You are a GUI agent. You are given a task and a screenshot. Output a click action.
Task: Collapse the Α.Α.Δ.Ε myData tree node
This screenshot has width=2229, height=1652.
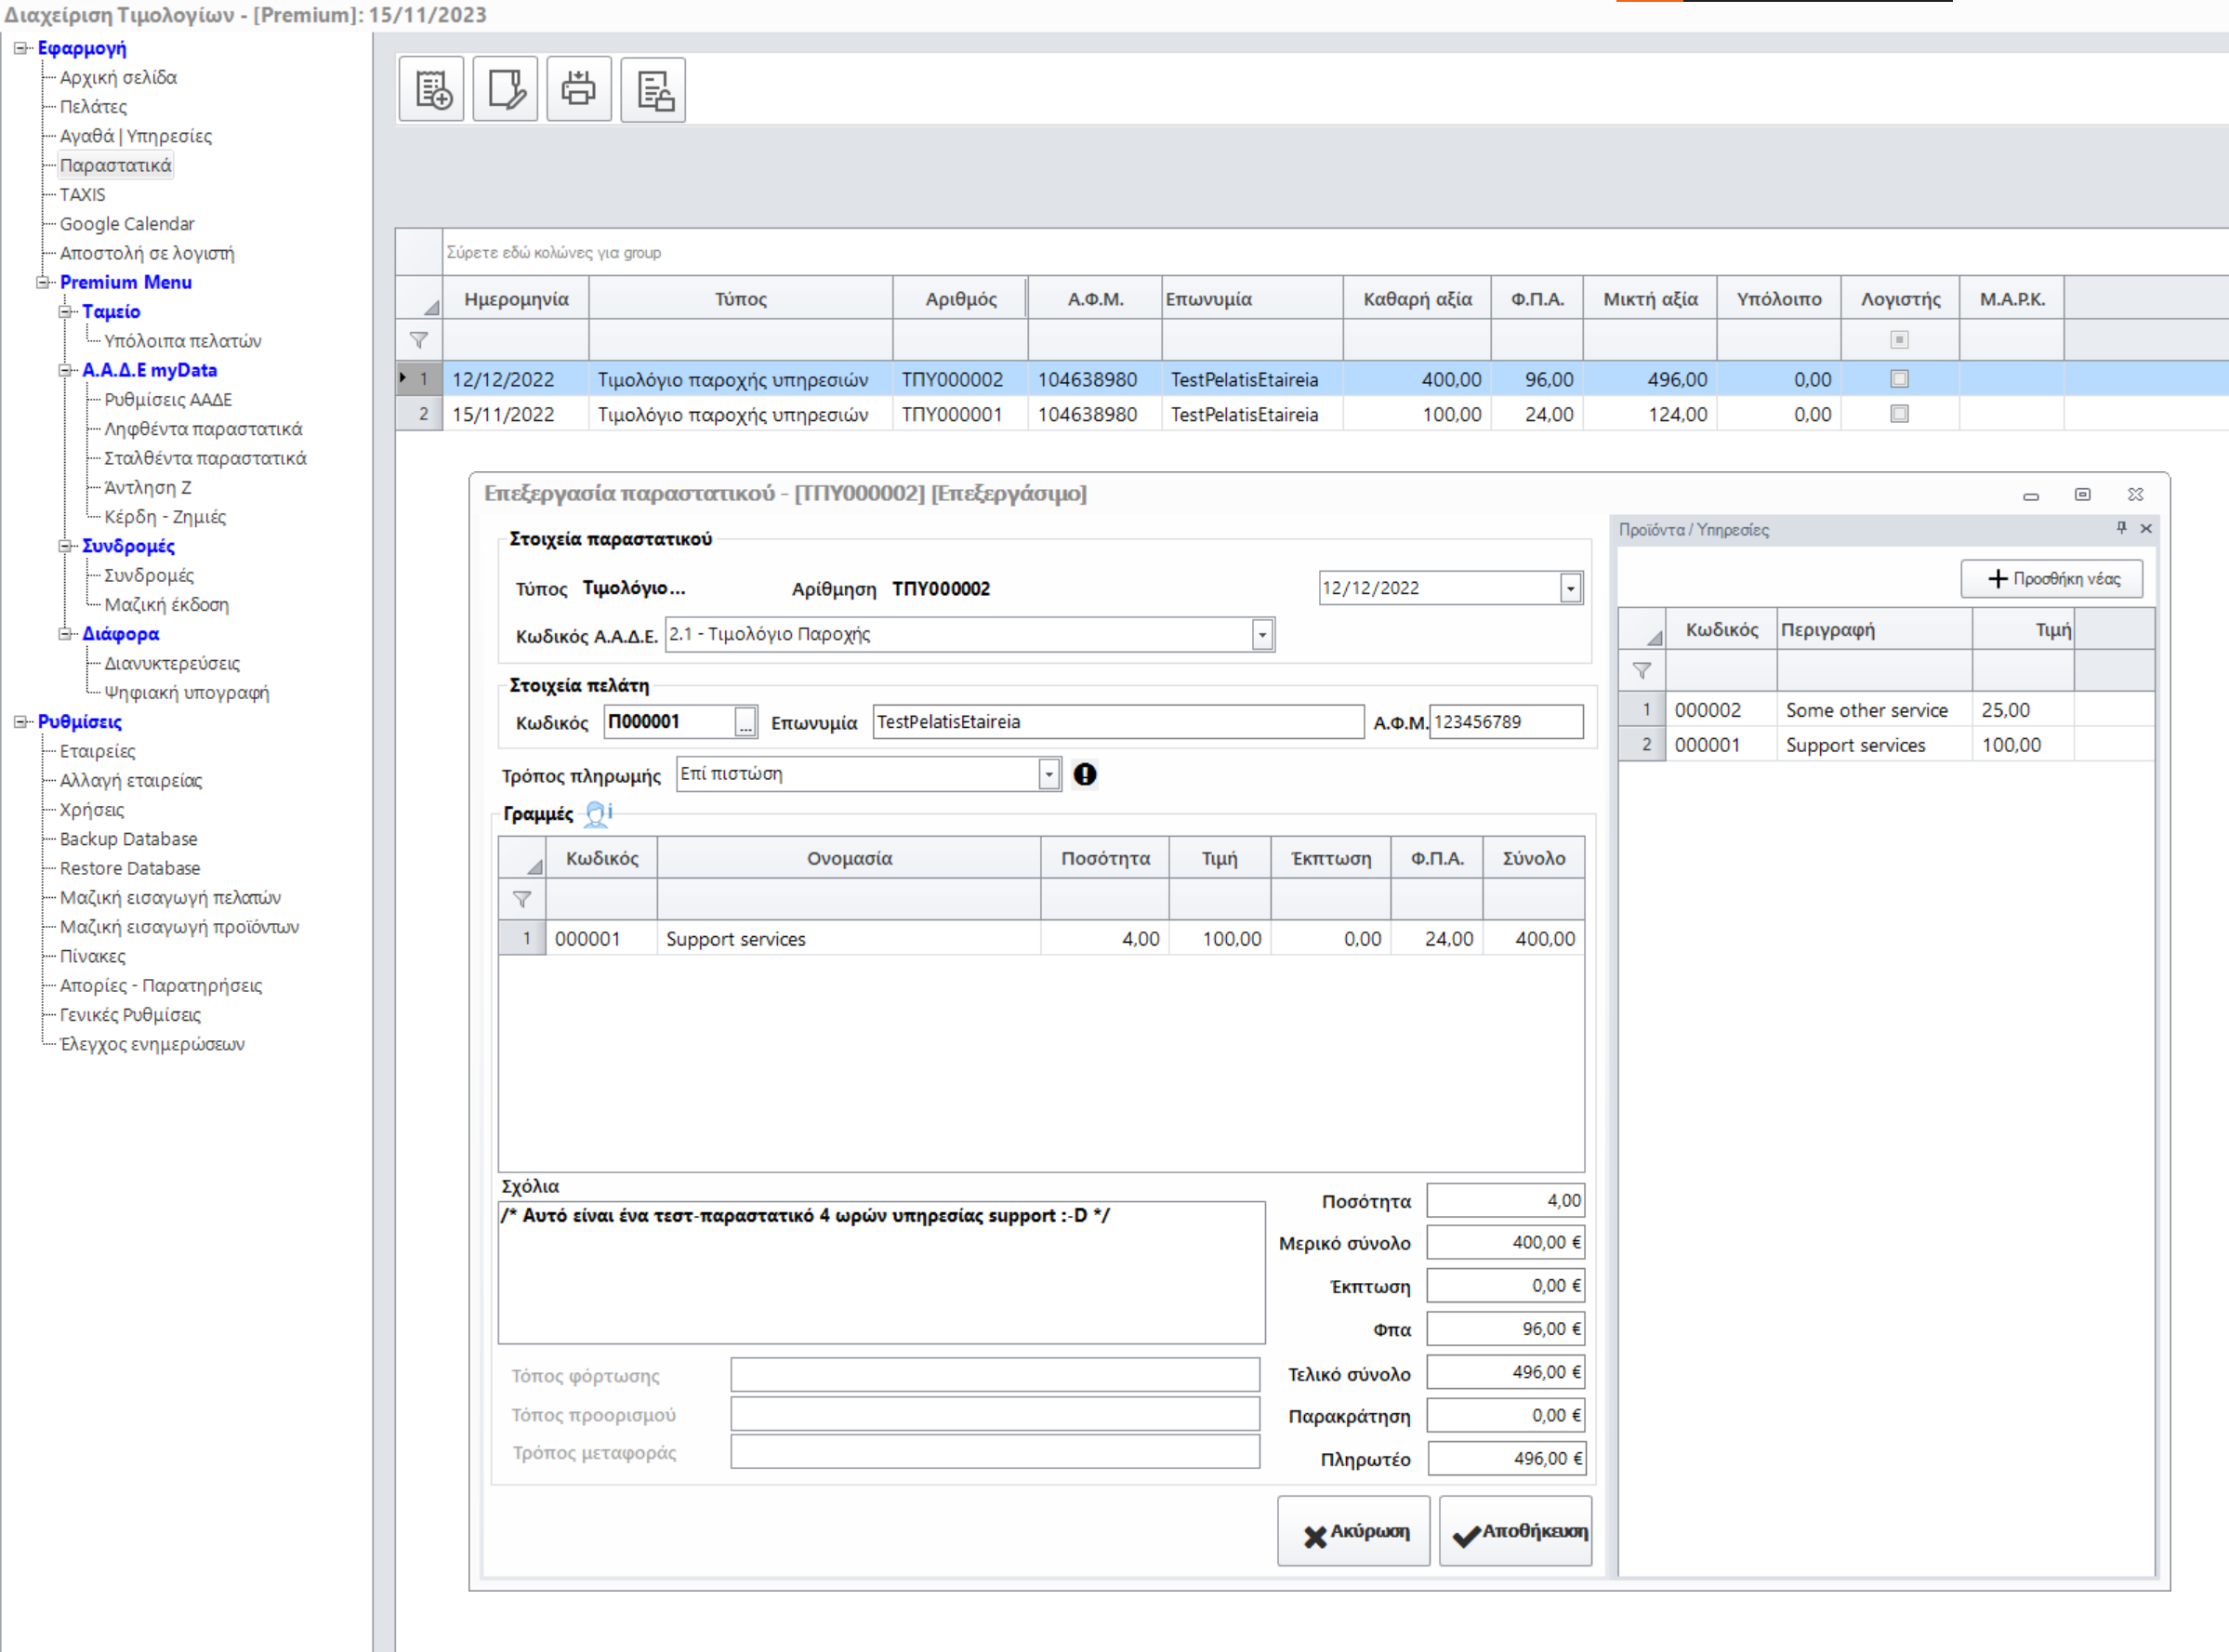(65, 370)
